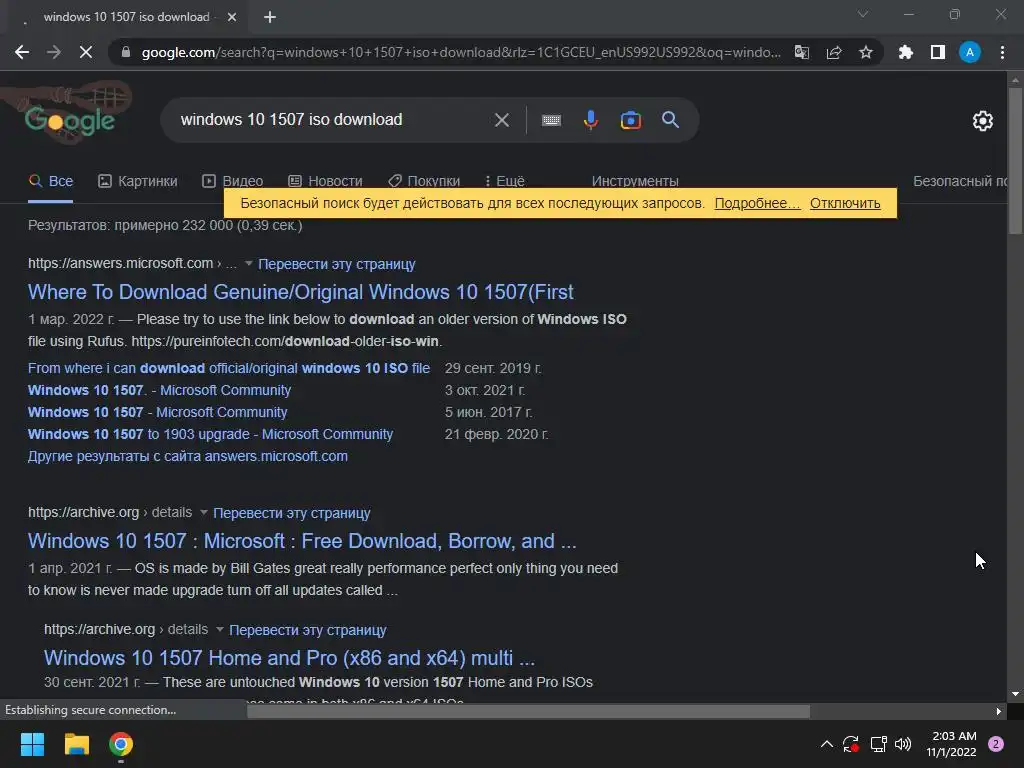The height and width of the screenshot is (768, 1024).
Task: Stop loading the page
Action: 86,52
